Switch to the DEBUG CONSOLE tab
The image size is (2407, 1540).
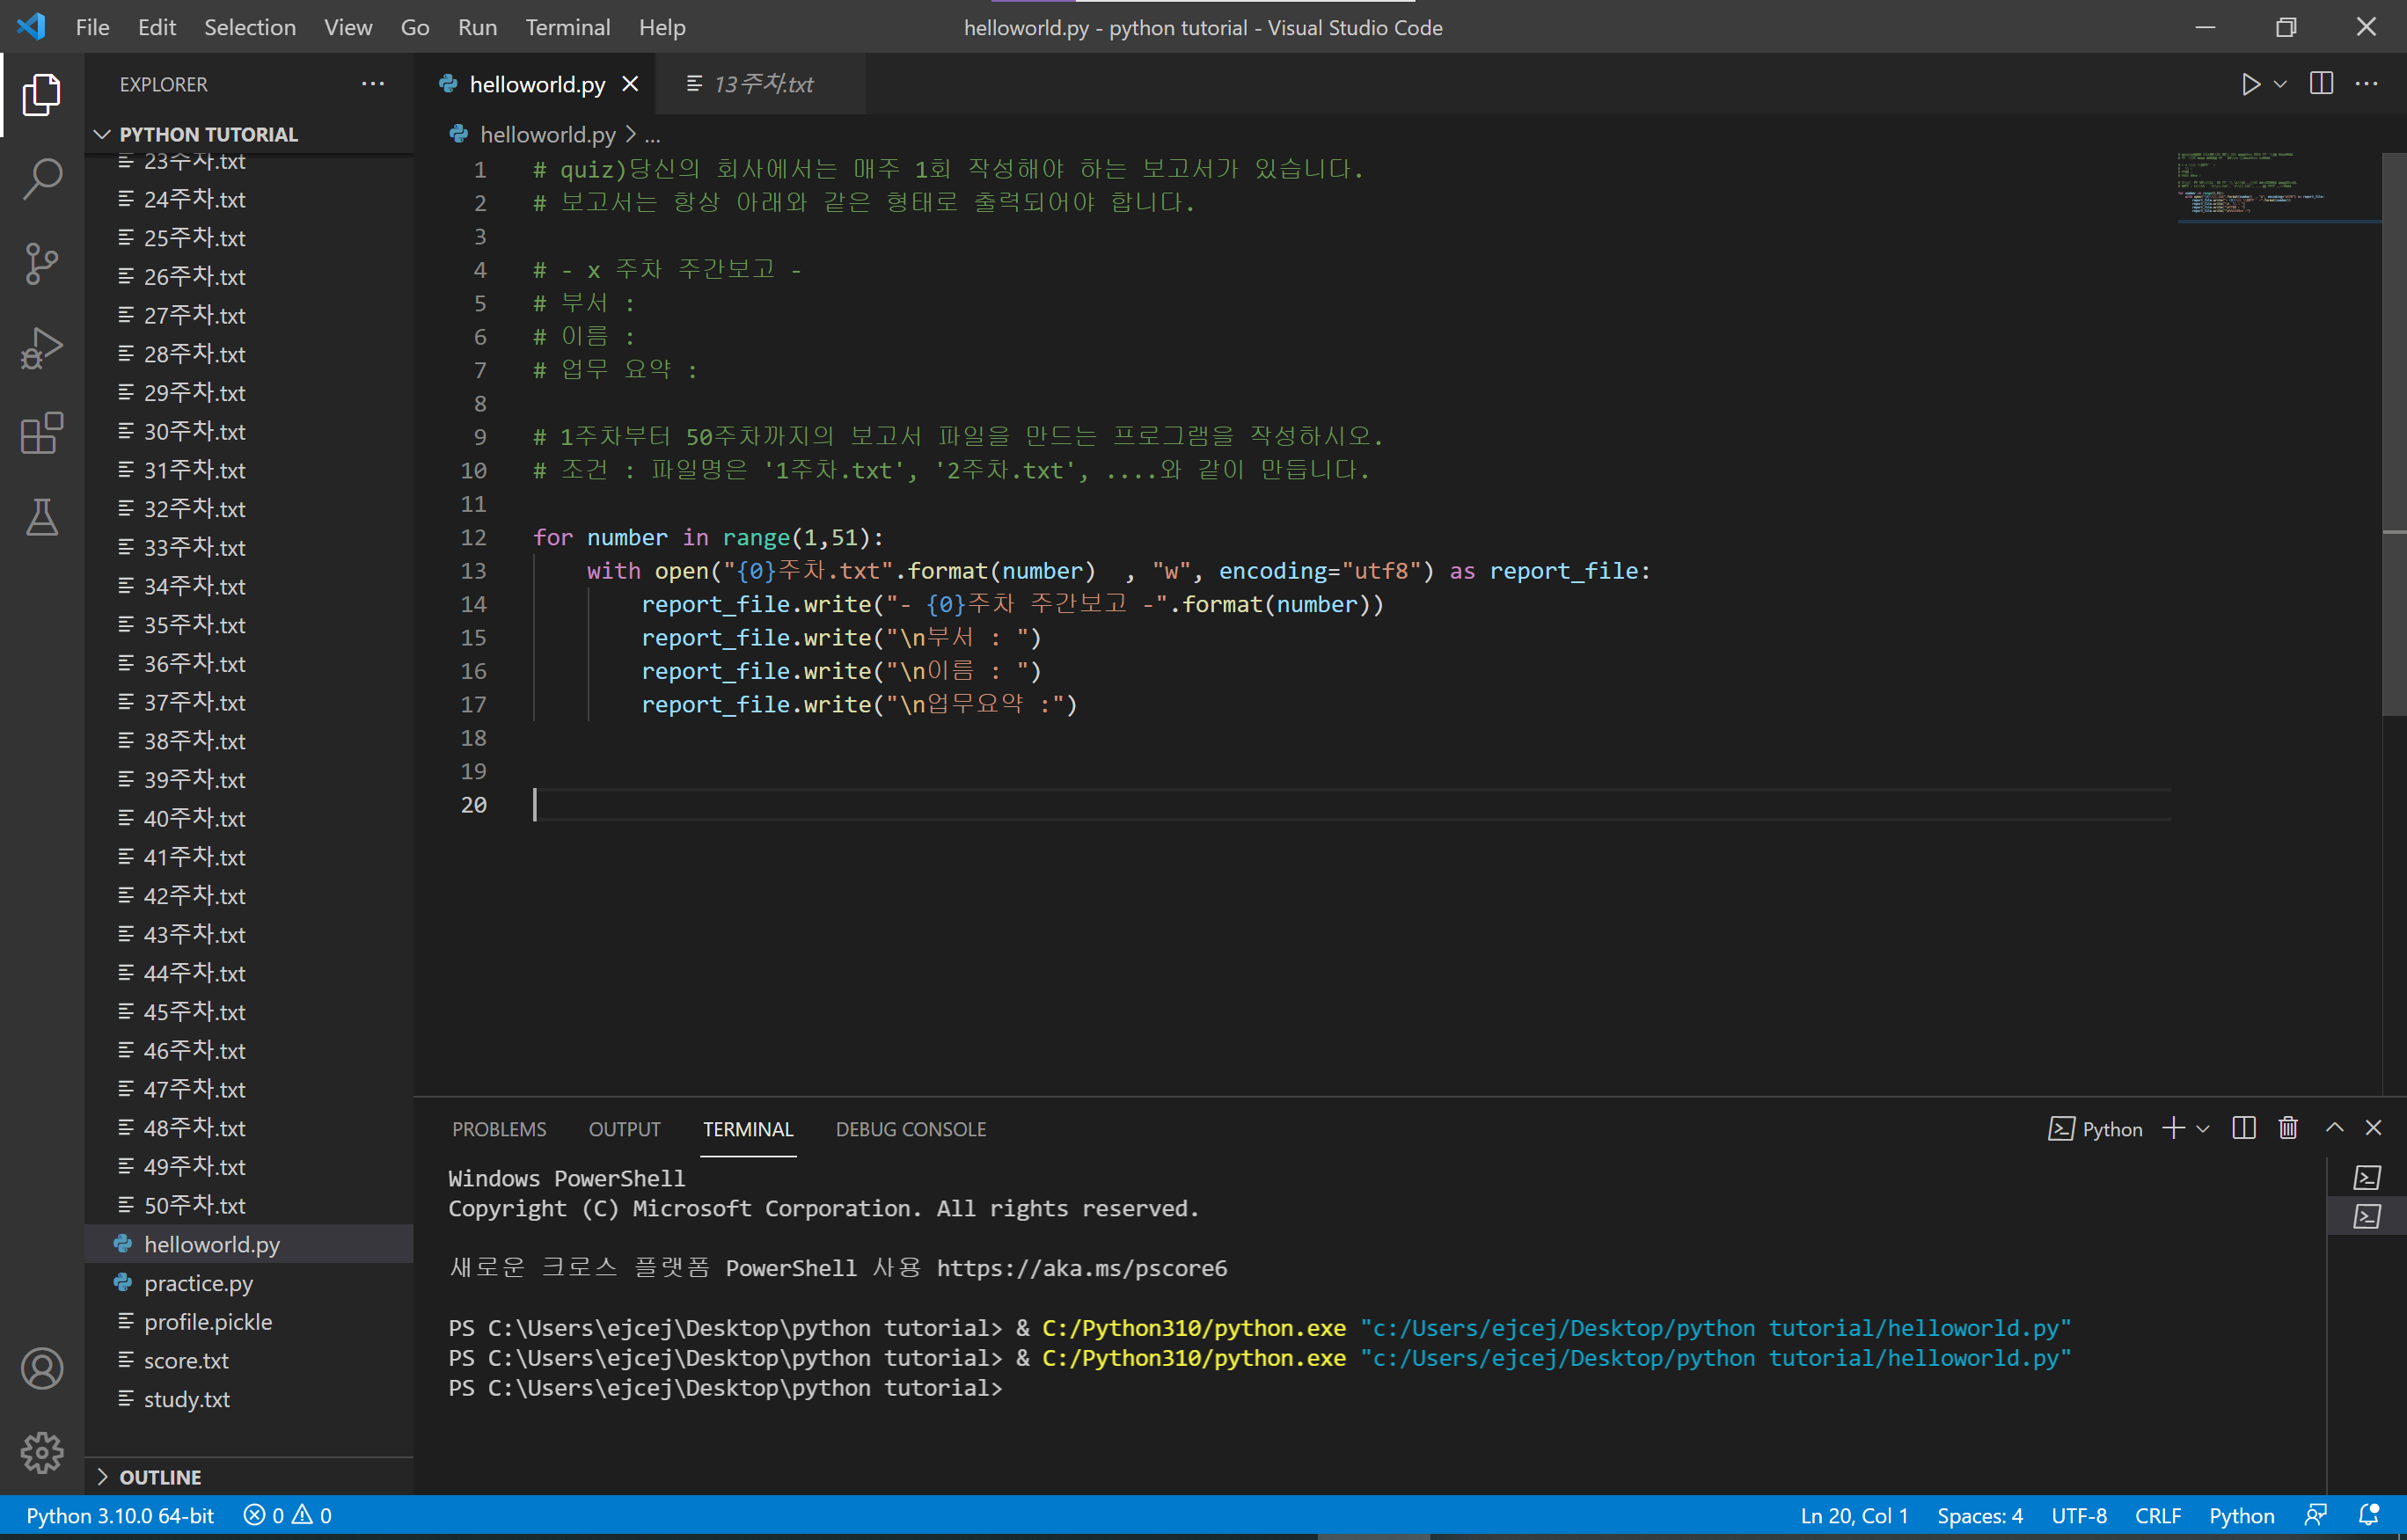pos(910,1129)
